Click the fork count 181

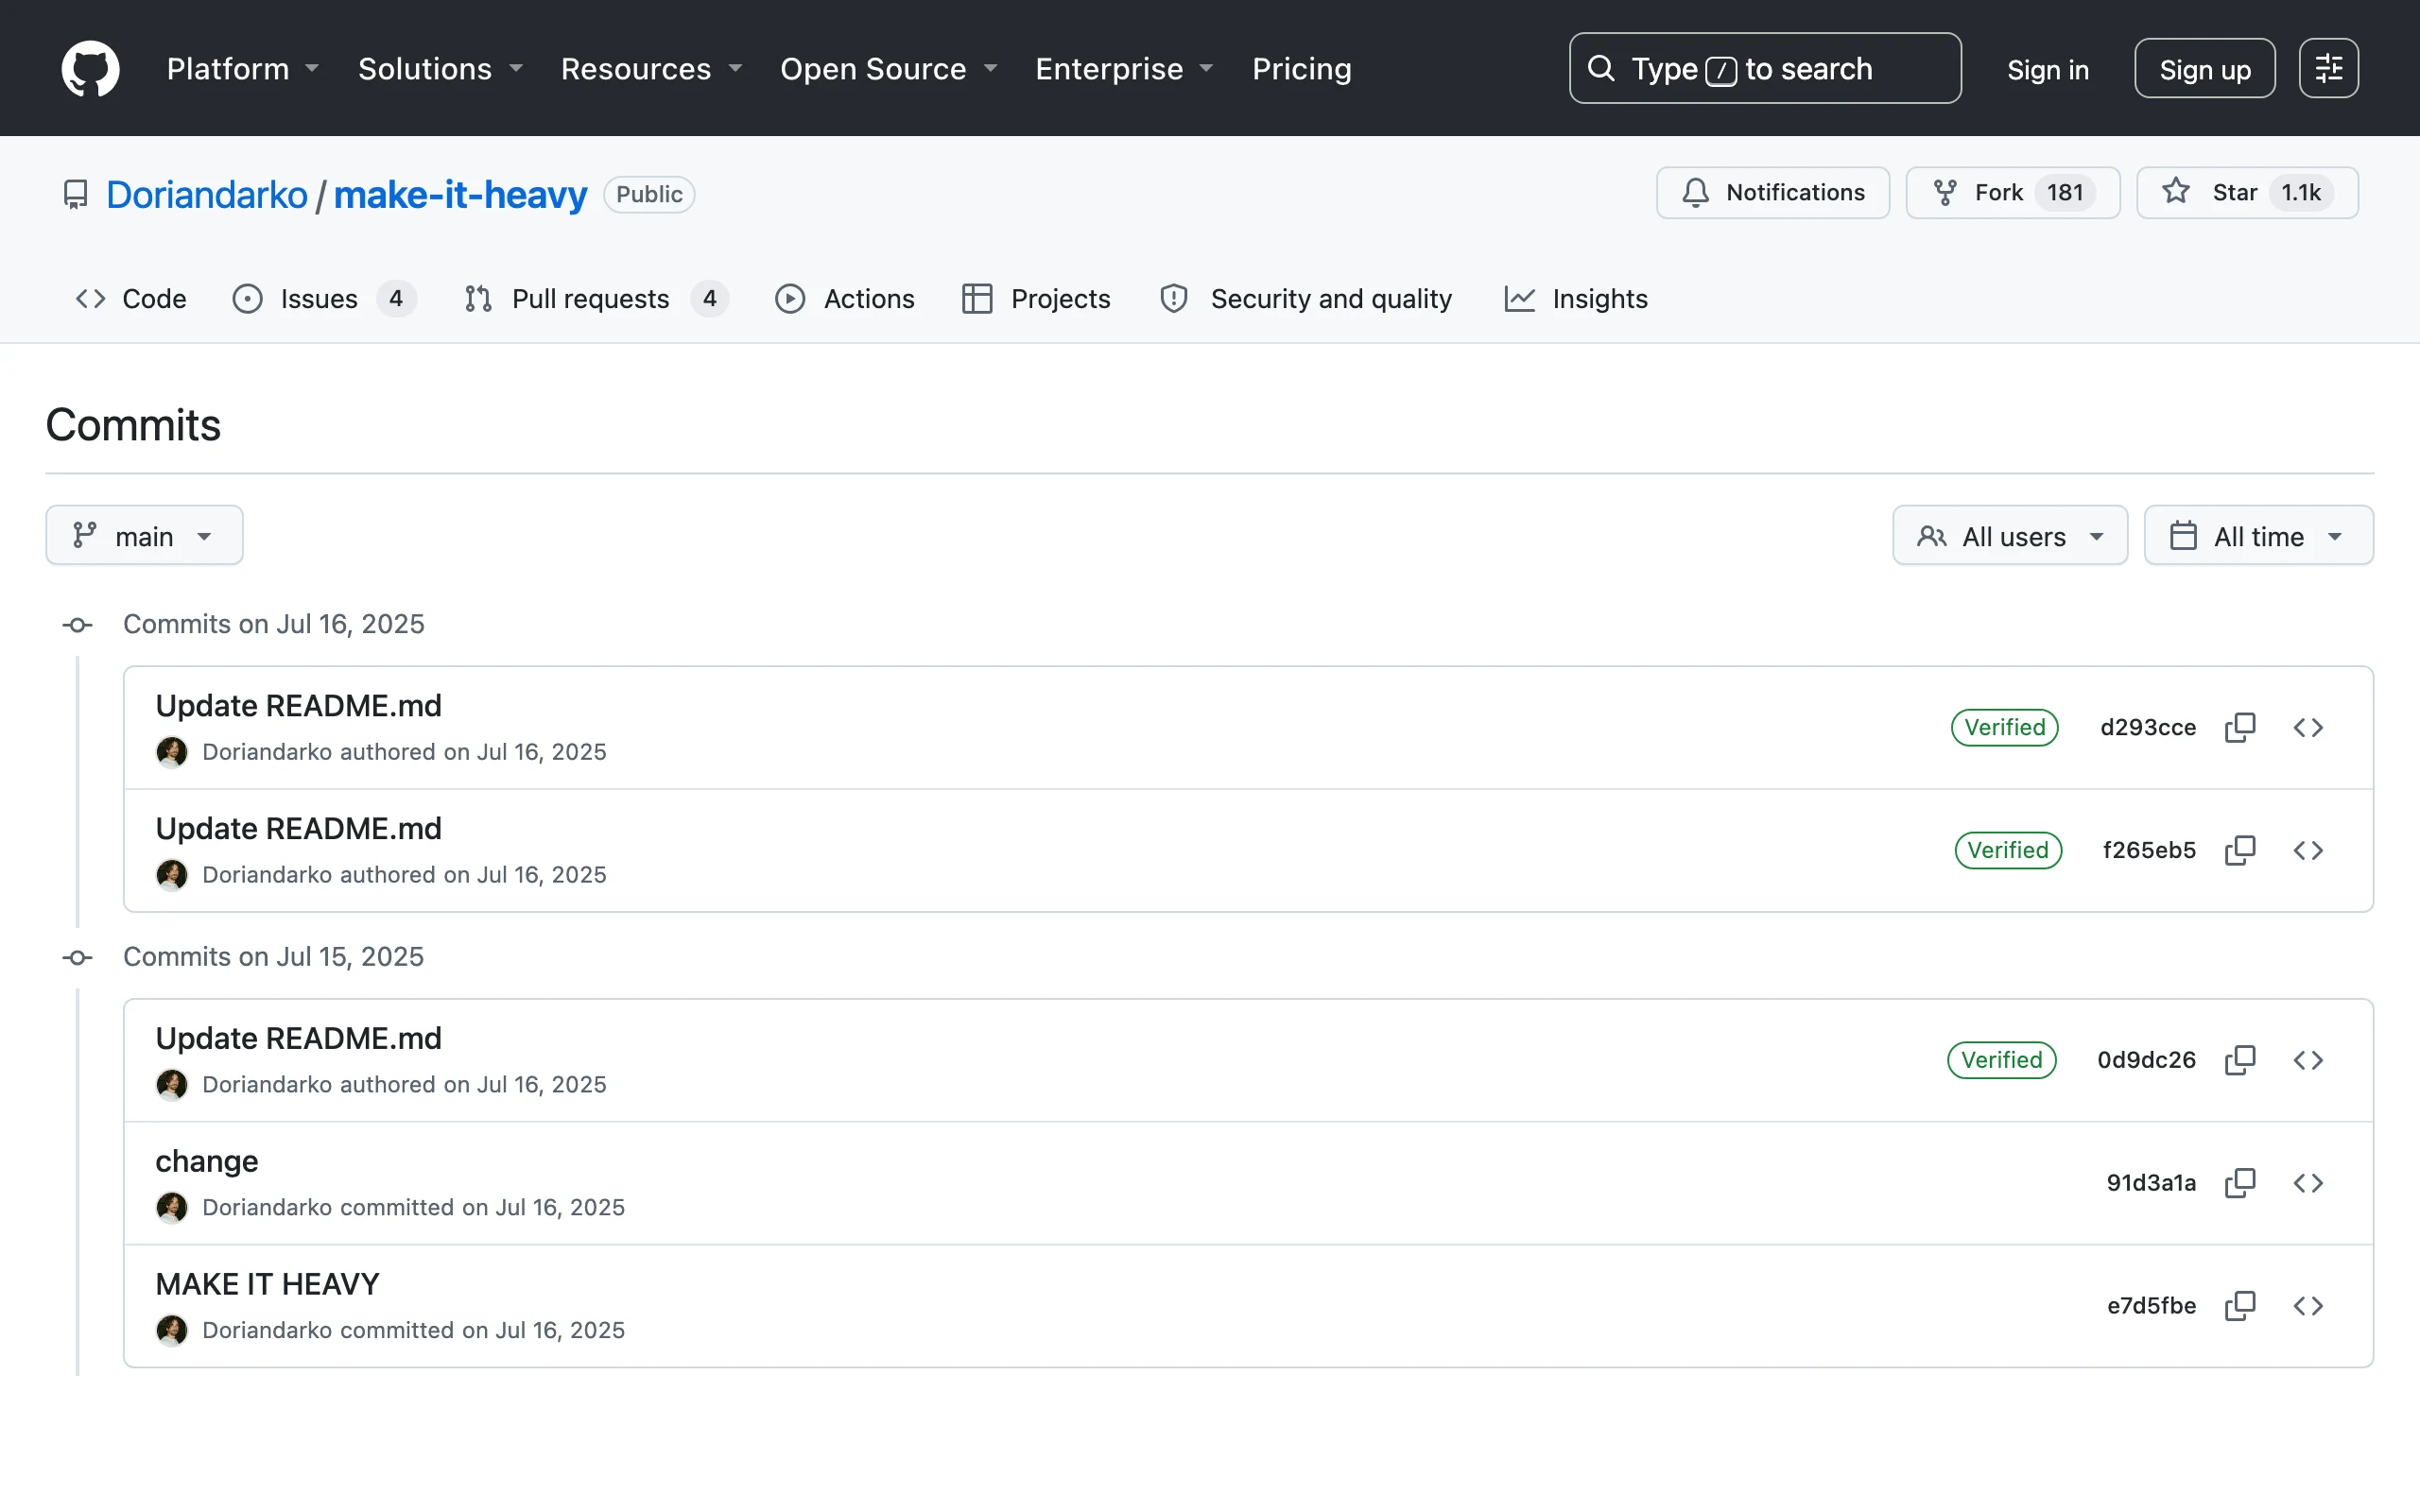pyautogui.click(x=2064, y=193)
